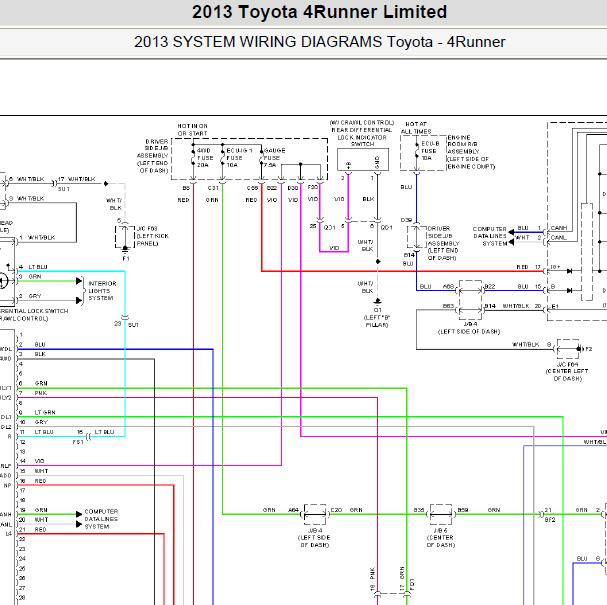Click the J/B 5 center of dash junction box
Image resolution: width=607 pixels, height=605 pixels.
coord(441,514)
